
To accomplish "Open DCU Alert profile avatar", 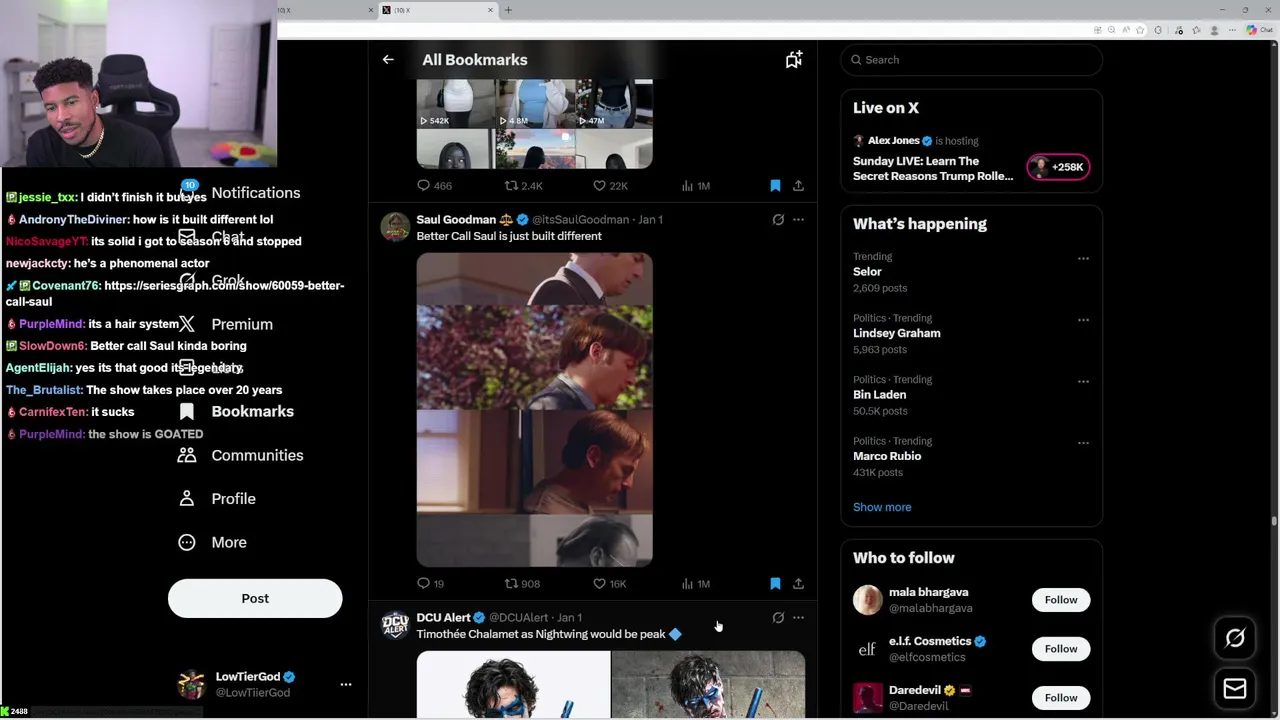I will [395, 625].
